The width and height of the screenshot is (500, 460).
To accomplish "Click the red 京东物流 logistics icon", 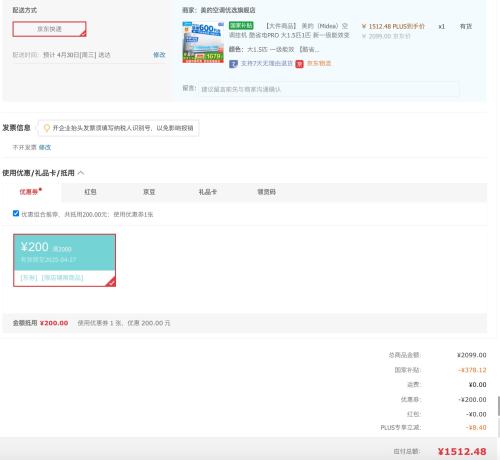I will [299, 64].
